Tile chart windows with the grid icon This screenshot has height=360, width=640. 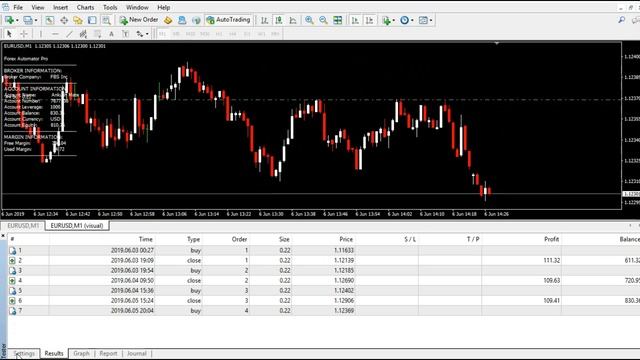pos(338,20)
